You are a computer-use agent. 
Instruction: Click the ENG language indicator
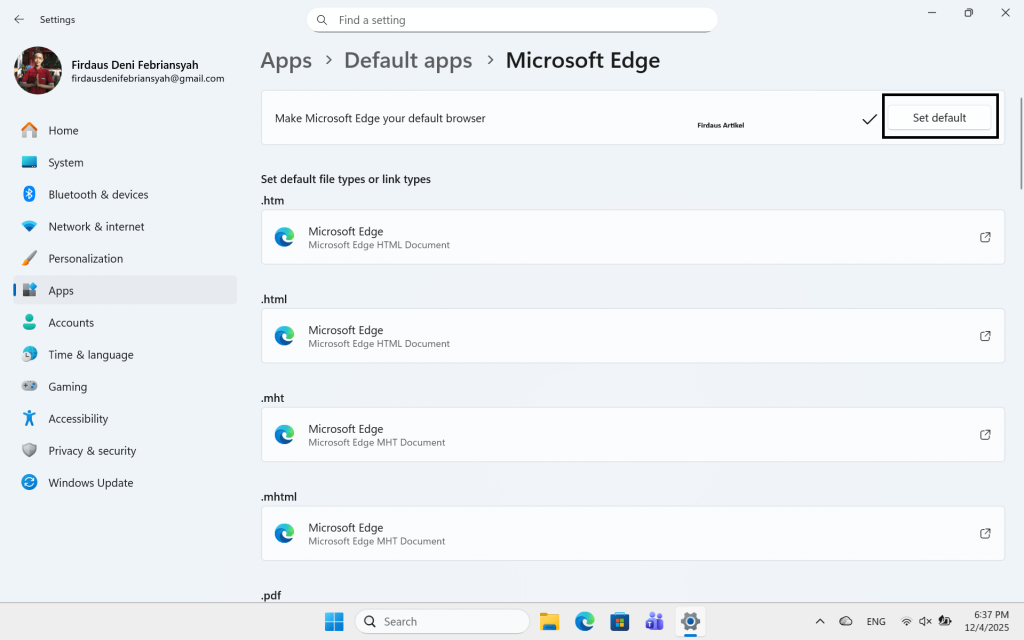click(x=876, y=621)
